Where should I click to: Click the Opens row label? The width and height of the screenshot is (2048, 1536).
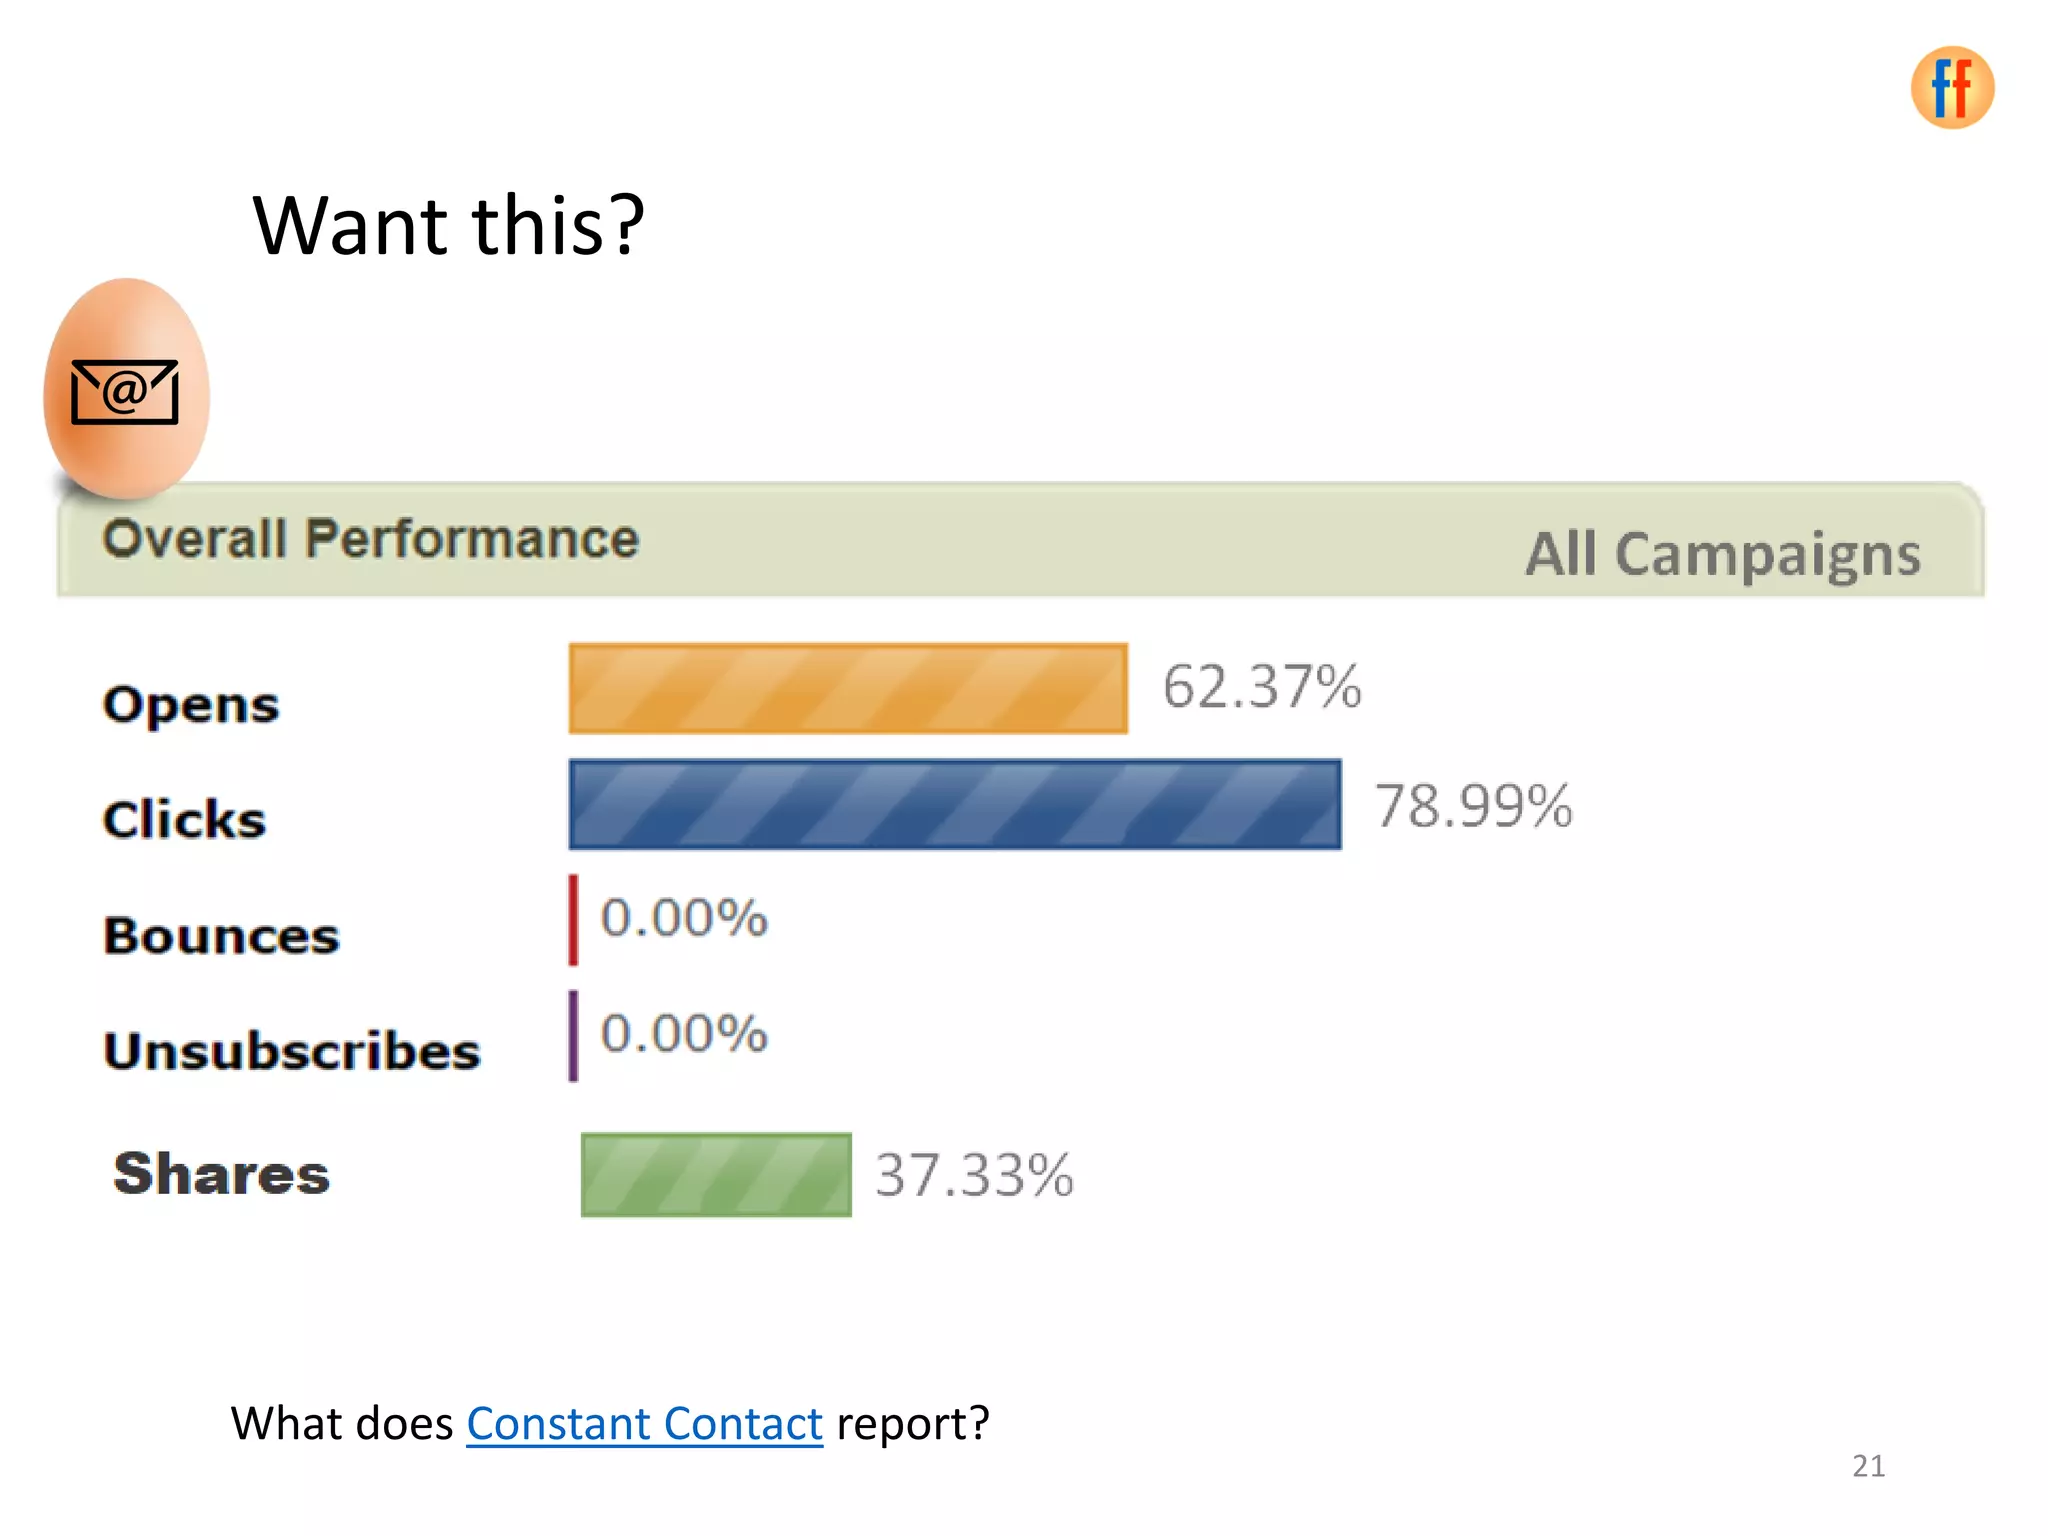pyautogui.click(x=191, y=706)
